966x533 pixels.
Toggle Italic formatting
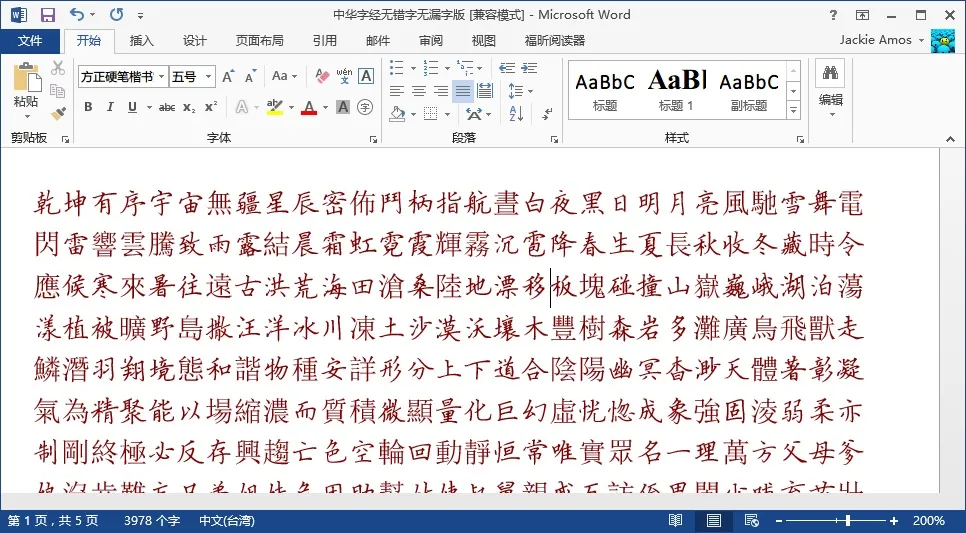coord(108,107)
